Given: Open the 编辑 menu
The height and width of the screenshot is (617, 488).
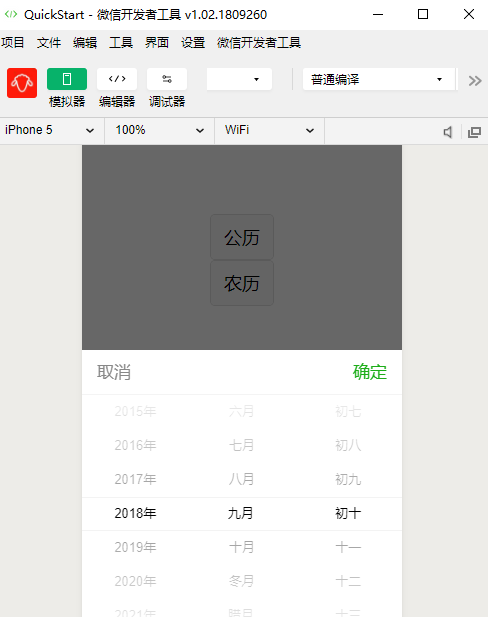Looking at the screenshot, I should point(85,42).
